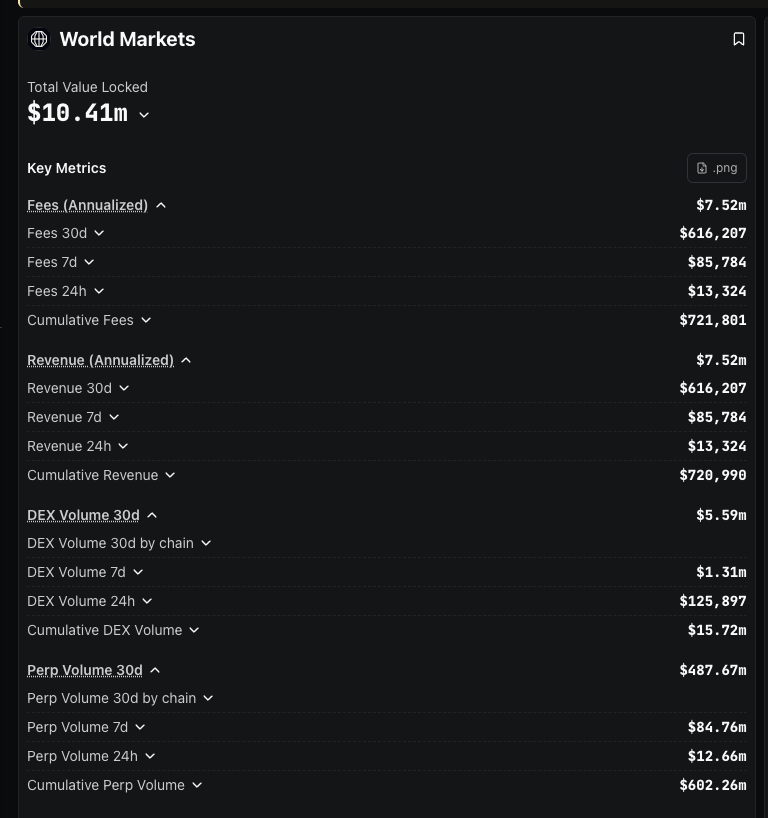Click the Fees (Annualized) label
Screen dimensions: 768x818
point(88,206)
